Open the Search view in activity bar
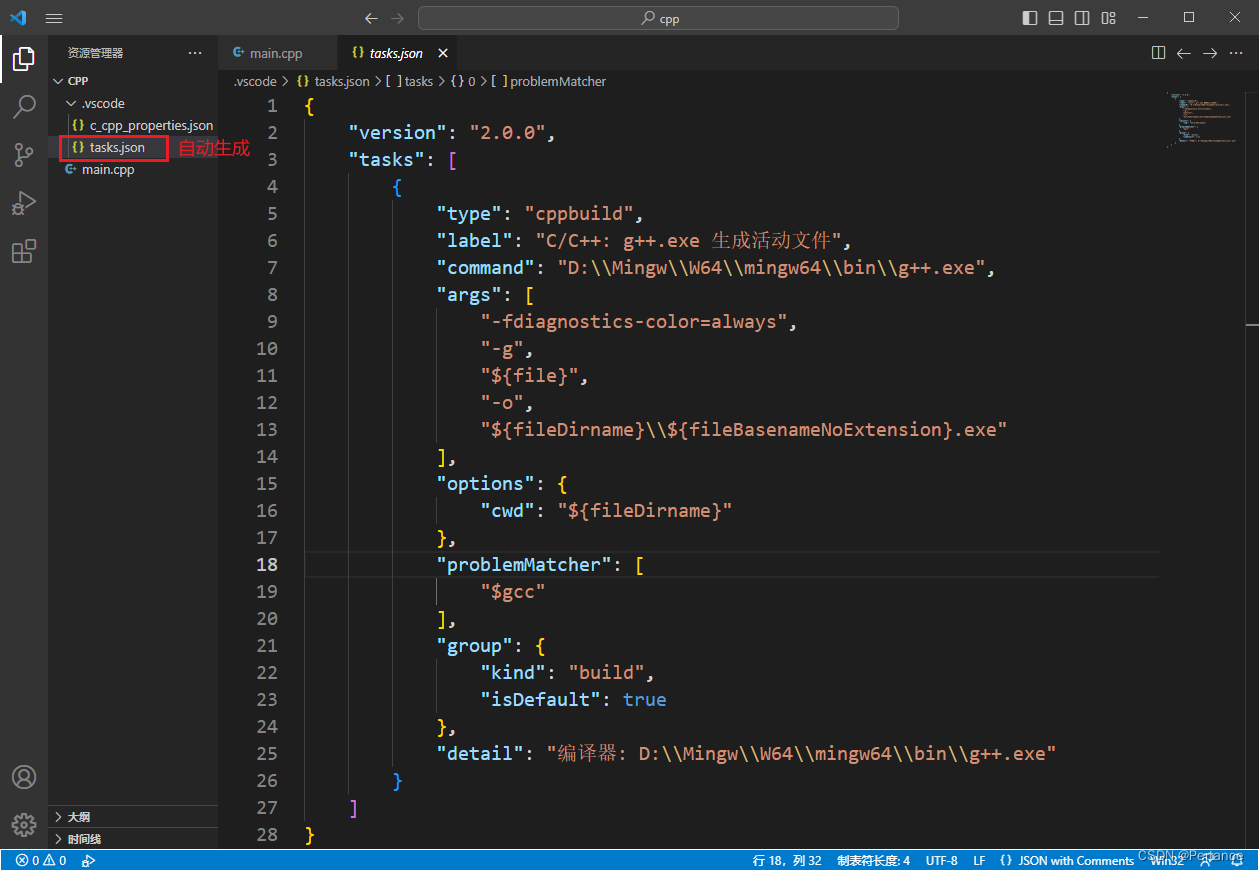 (24, 107)
